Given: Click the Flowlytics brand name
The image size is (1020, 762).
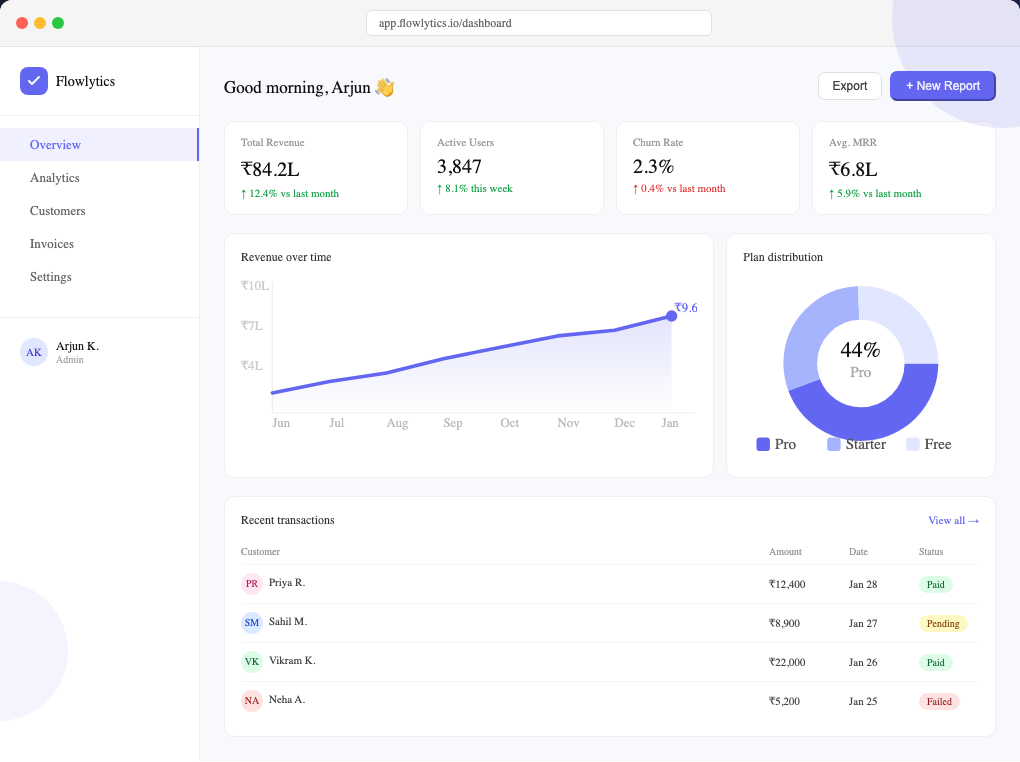Looking at the screenshot, I should tap(85, 81).
